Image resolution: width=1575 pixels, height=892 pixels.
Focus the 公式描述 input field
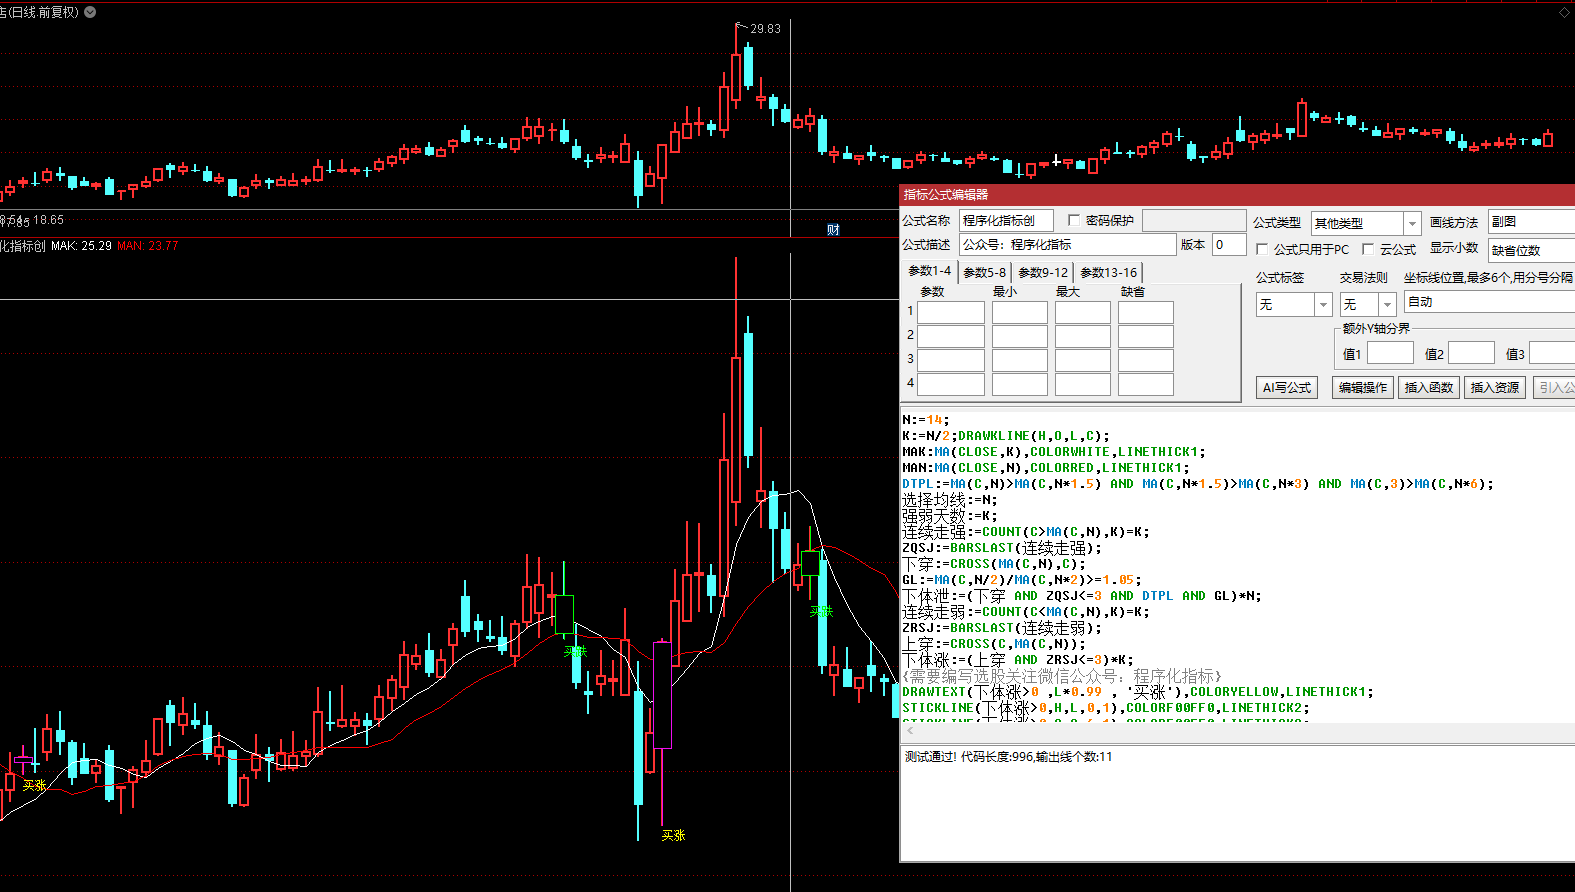pyautogui.click(x=1066, y=244)
